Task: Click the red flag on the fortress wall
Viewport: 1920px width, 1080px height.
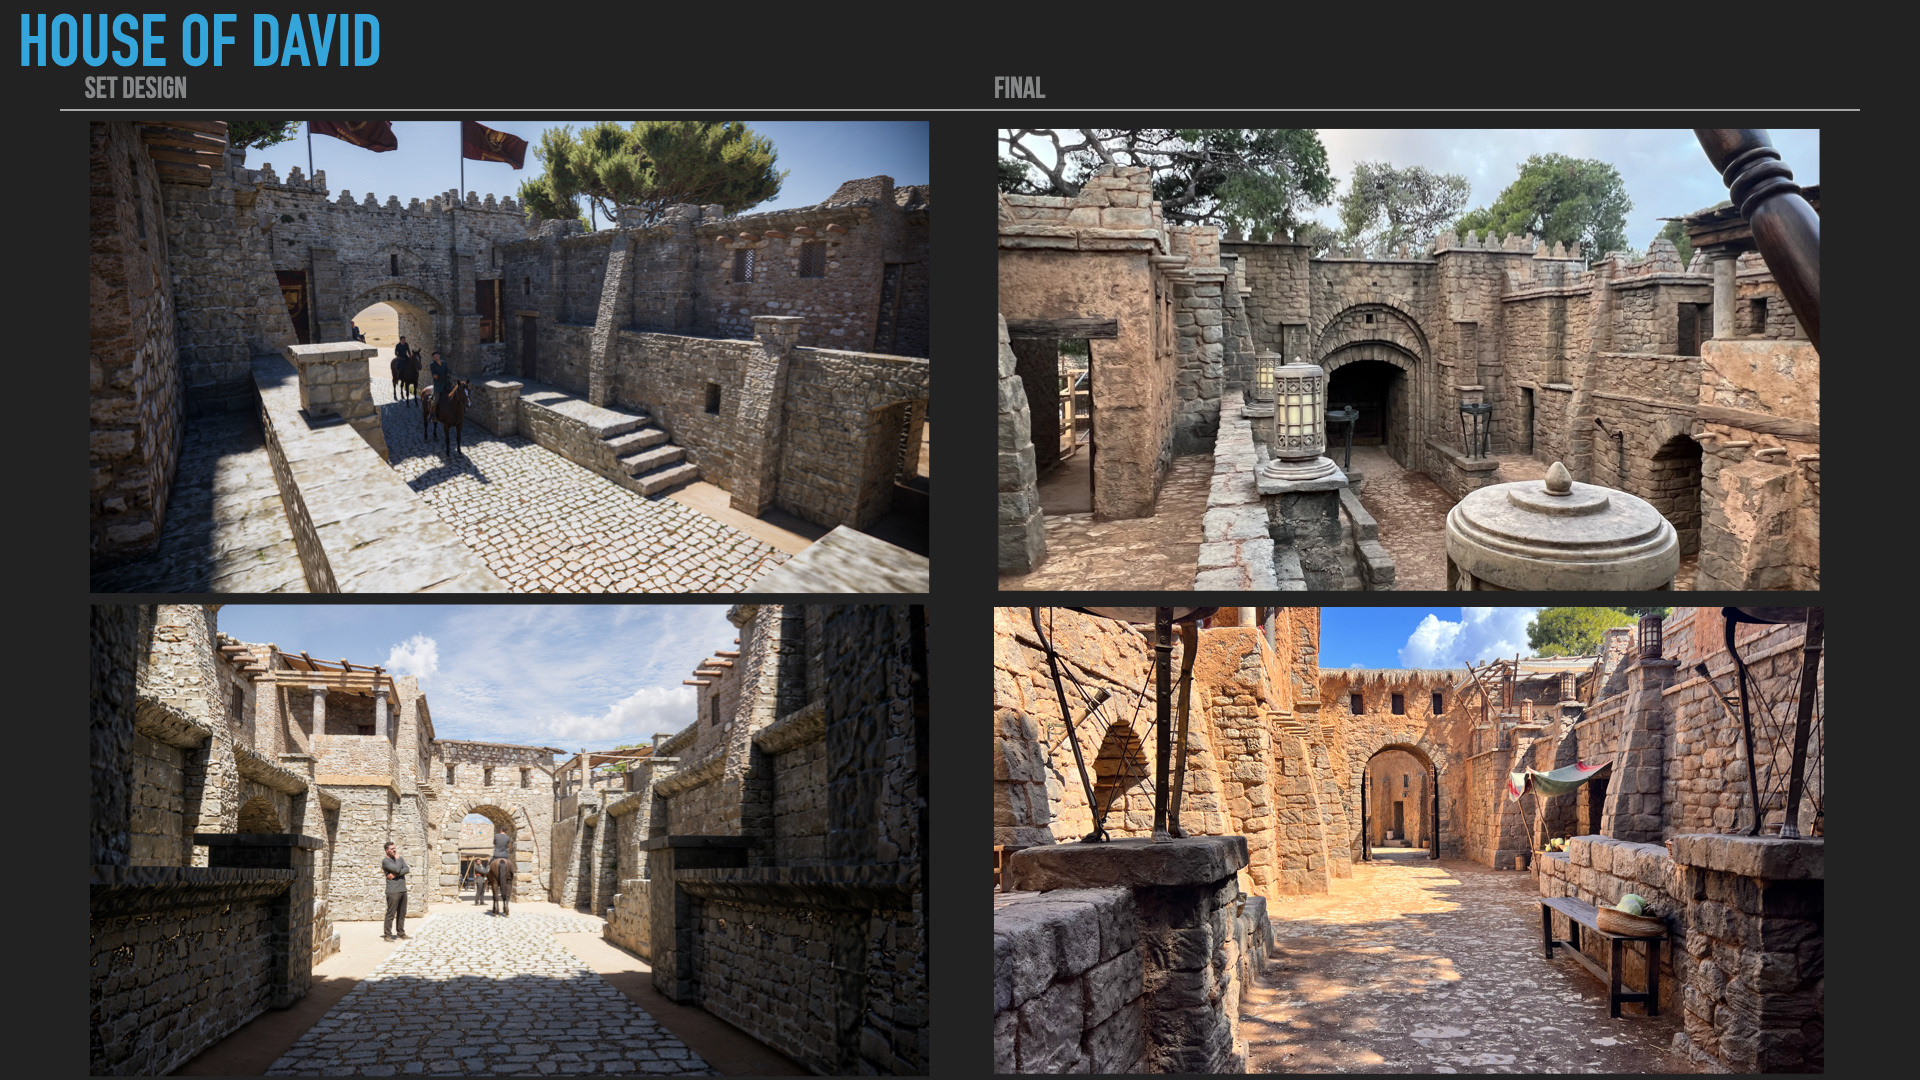Action: [x=496, y=143]
